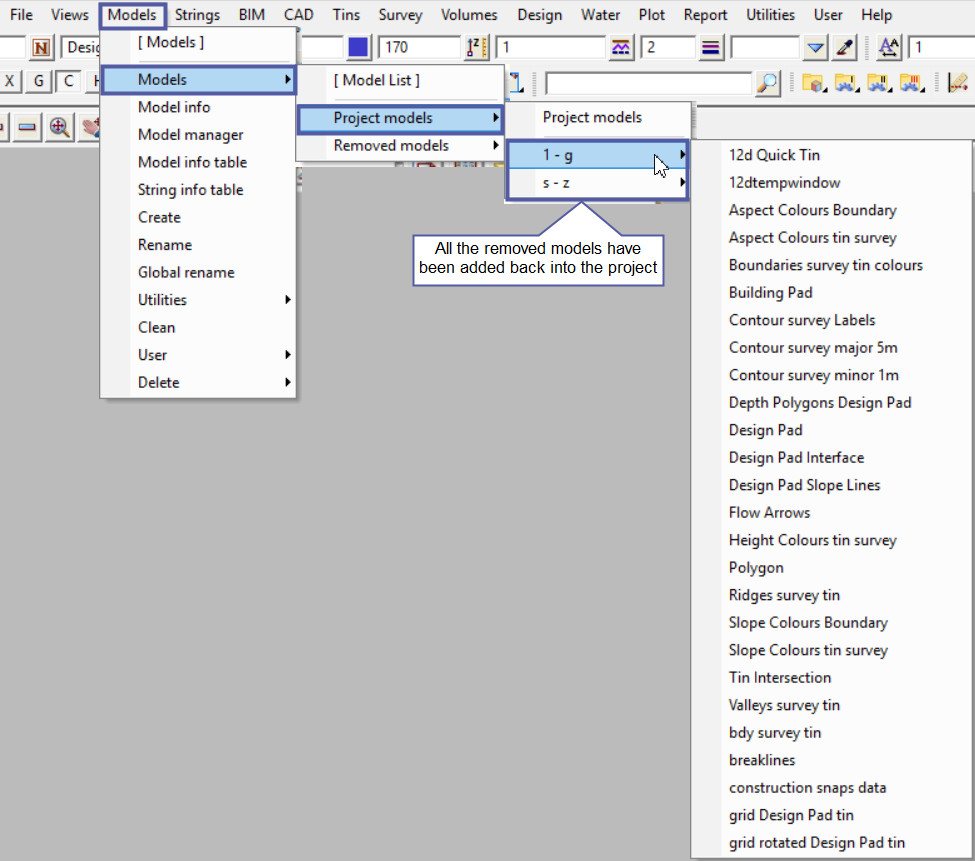Click the line weight bars icon
This screenshot has height=861, width=975.
[711, 47]
